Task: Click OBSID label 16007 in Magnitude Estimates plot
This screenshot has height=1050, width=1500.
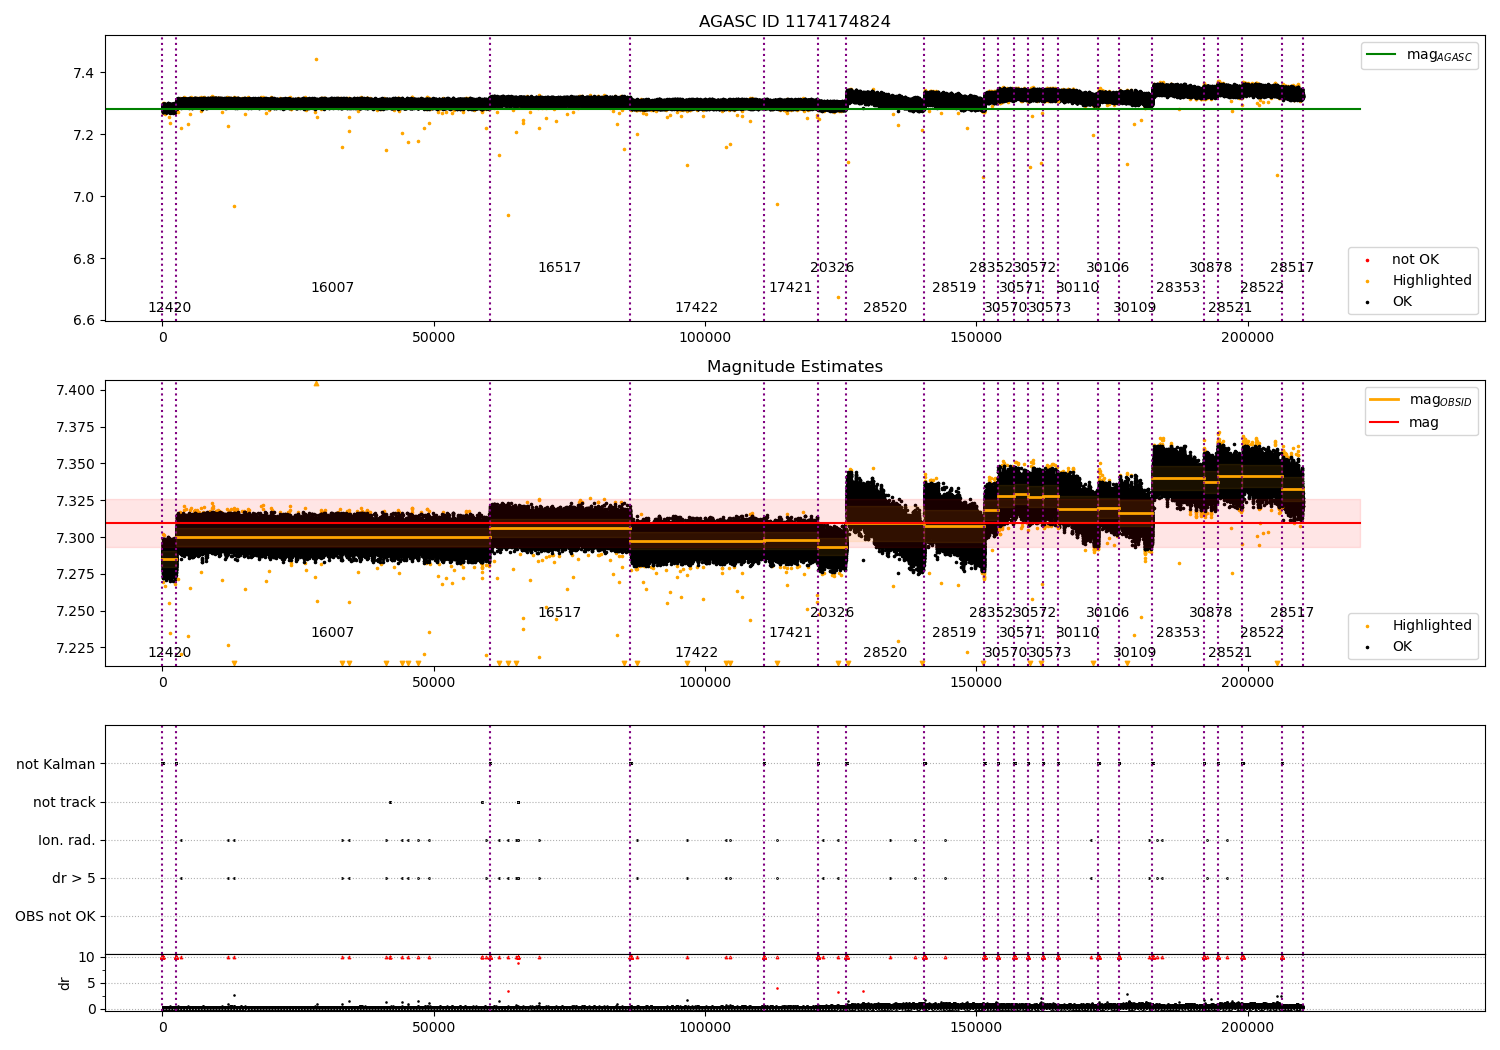Action: point(332,633)
